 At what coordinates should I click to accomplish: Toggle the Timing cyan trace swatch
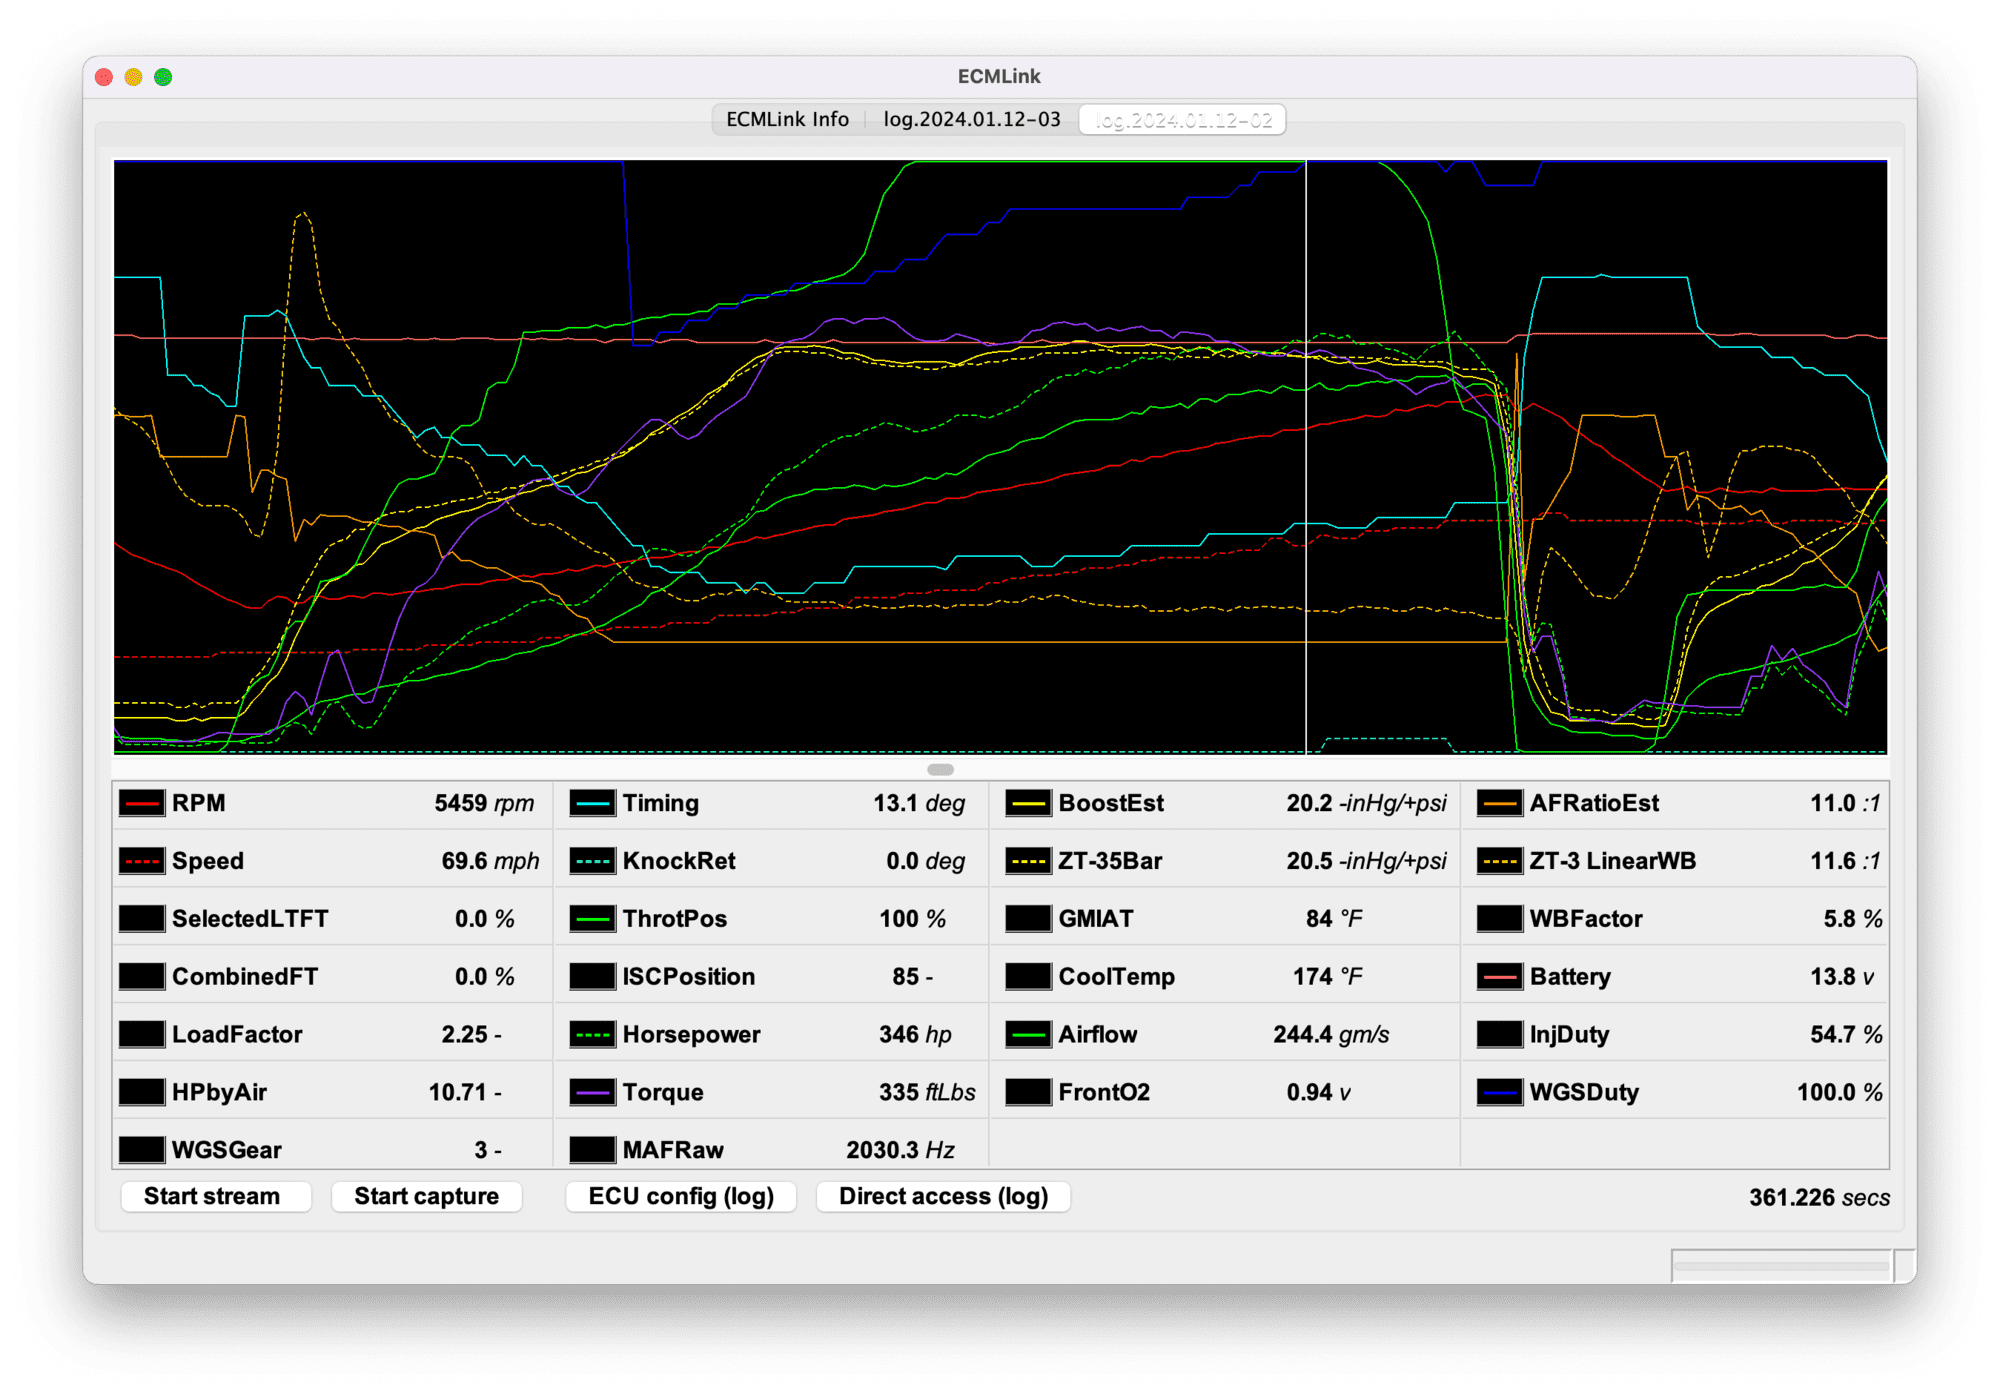592,803
